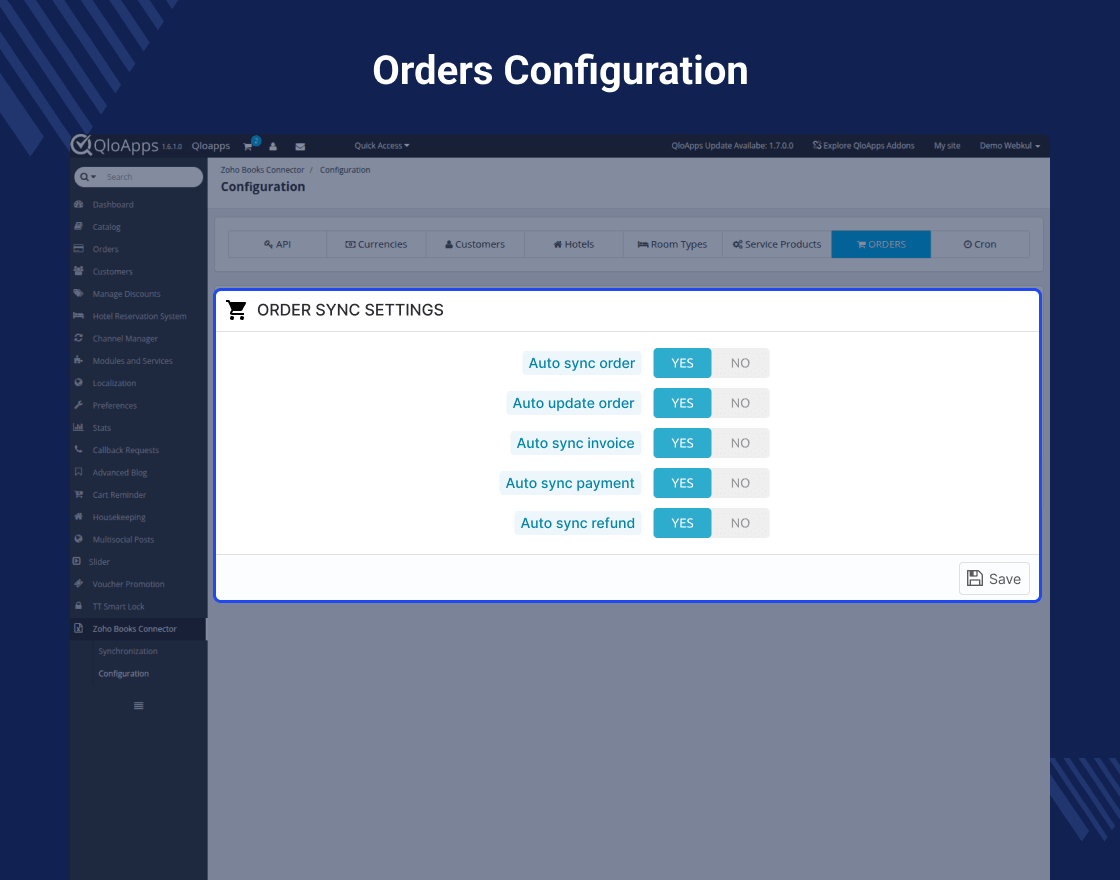Open the messages envelope icon
This screenshot has width=1120, height=880.
tap(300, 146)
